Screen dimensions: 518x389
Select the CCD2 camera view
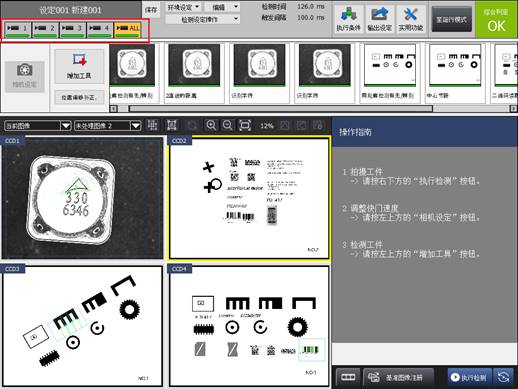249,198
